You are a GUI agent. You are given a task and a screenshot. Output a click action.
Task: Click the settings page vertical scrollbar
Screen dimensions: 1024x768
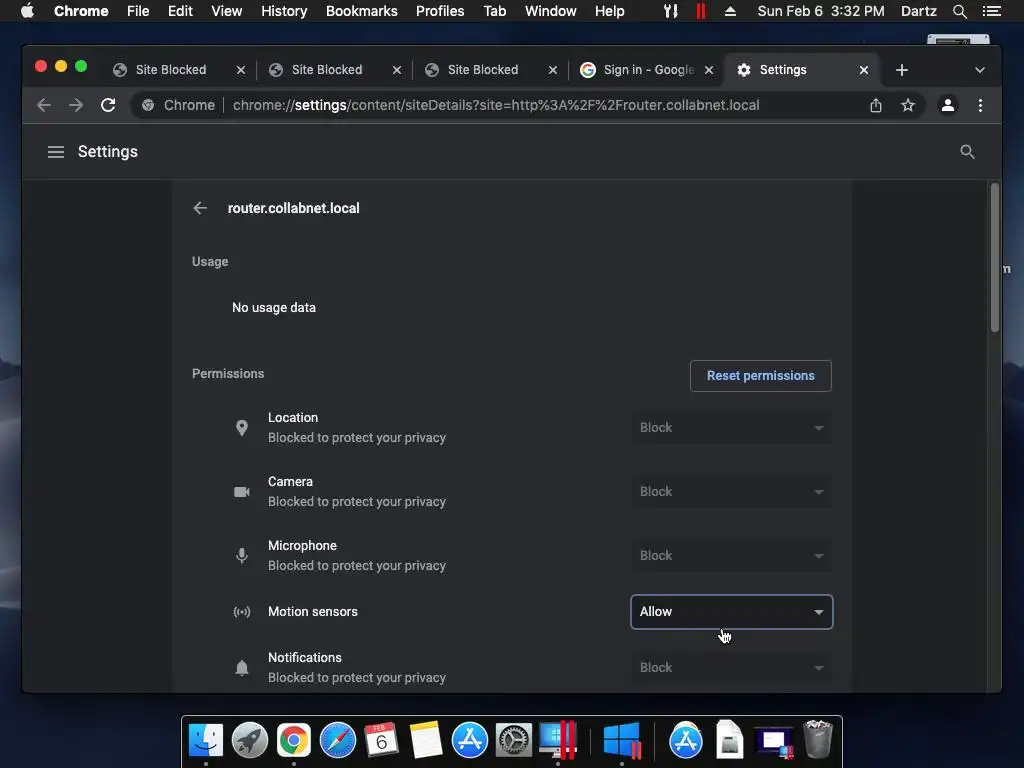(x=995, y=258)
